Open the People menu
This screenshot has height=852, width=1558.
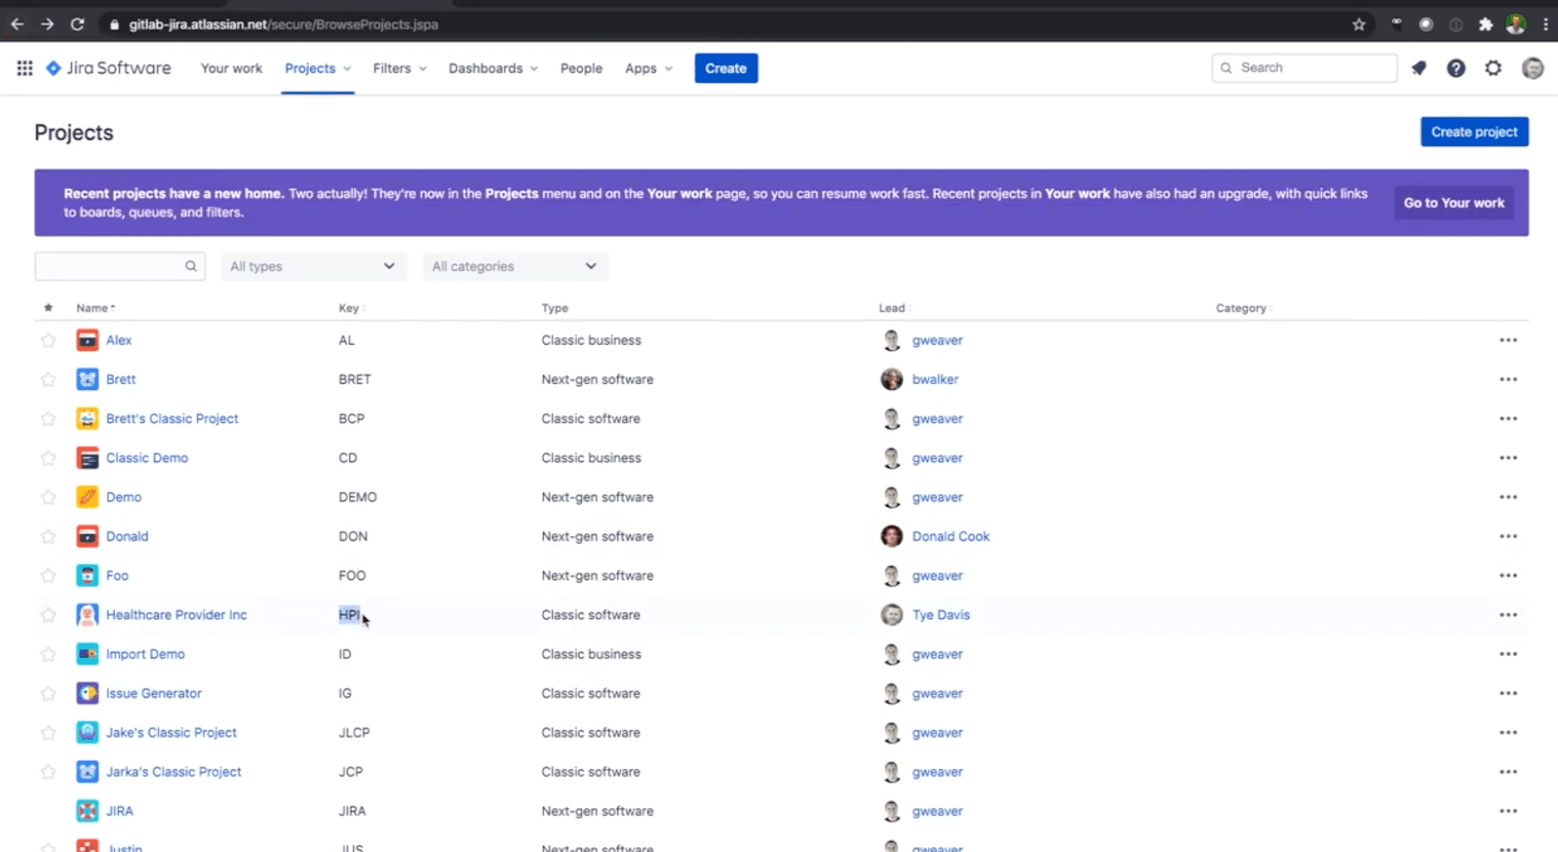pos(580,68)
